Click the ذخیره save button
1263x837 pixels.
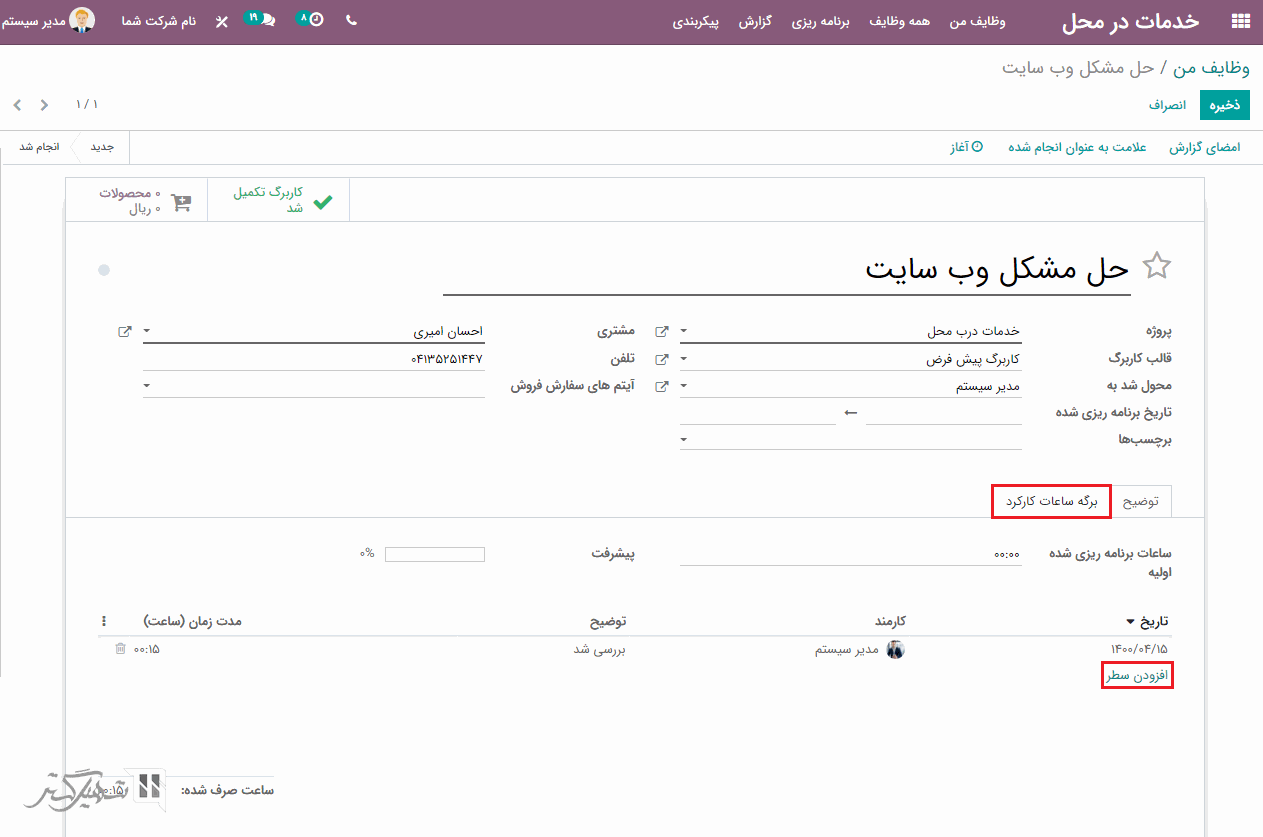pyautogui.click(x=1225, y=105)
